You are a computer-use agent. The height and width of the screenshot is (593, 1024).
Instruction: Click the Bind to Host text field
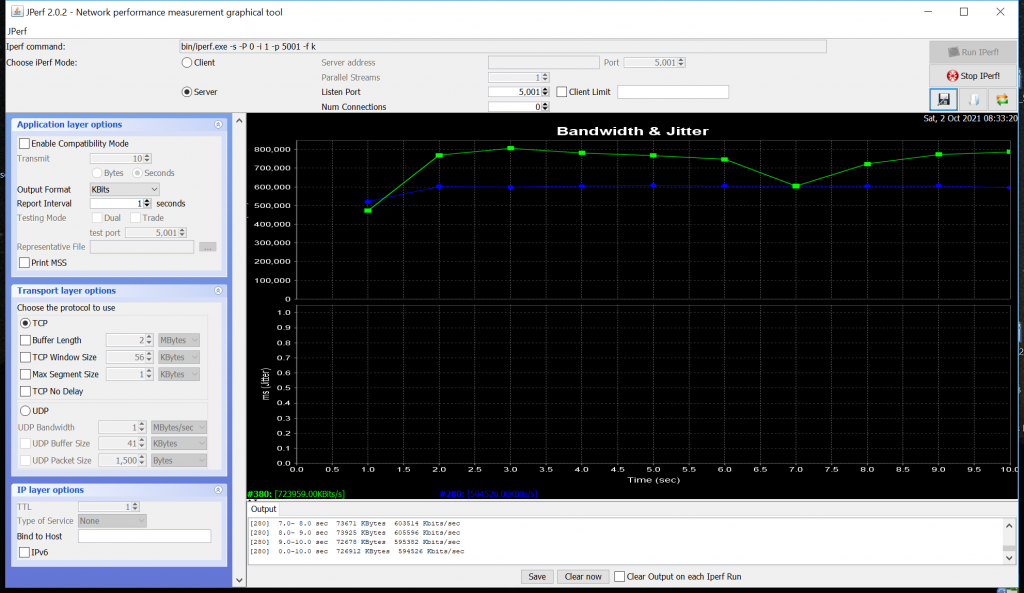pyautogui.click(x=144, y=536)
